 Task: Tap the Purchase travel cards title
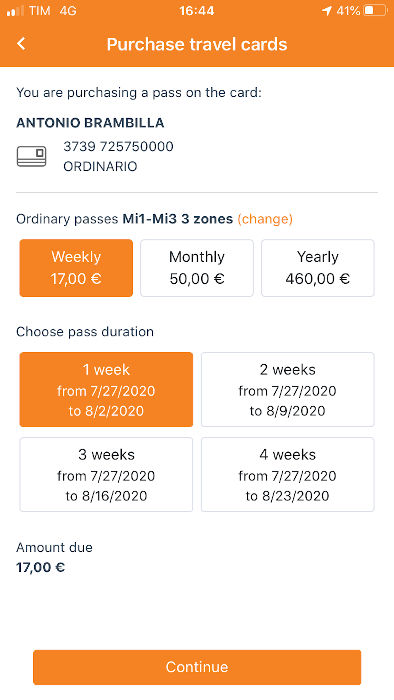(197, 44)
